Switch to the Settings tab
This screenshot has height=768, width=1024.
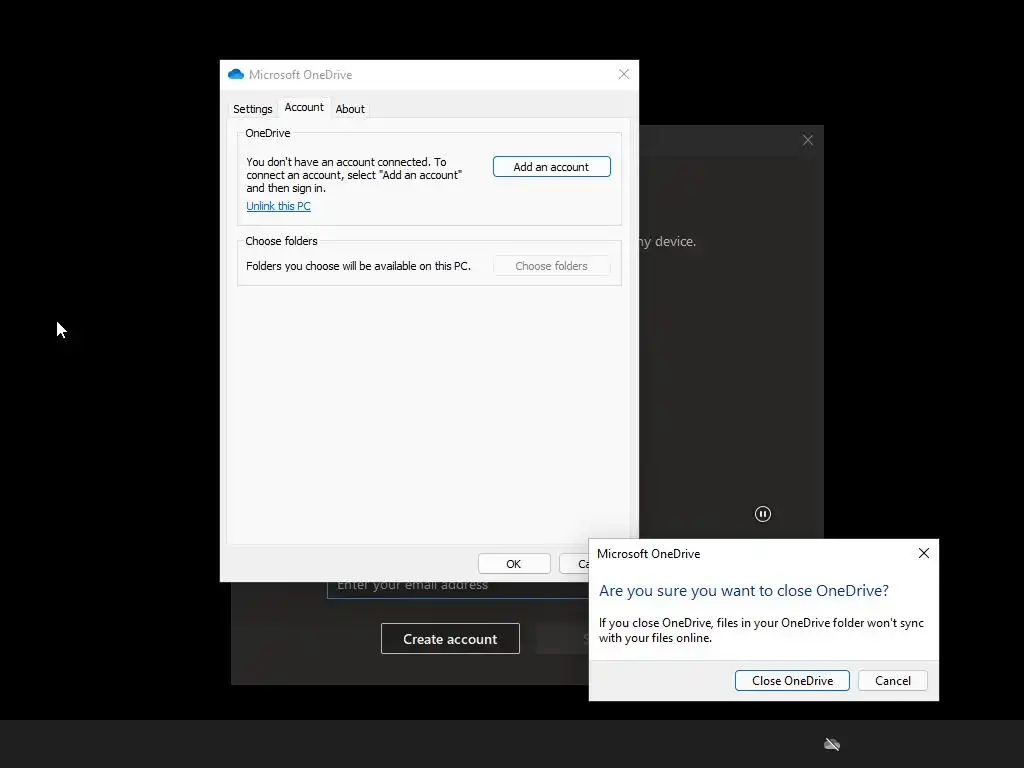253,109
